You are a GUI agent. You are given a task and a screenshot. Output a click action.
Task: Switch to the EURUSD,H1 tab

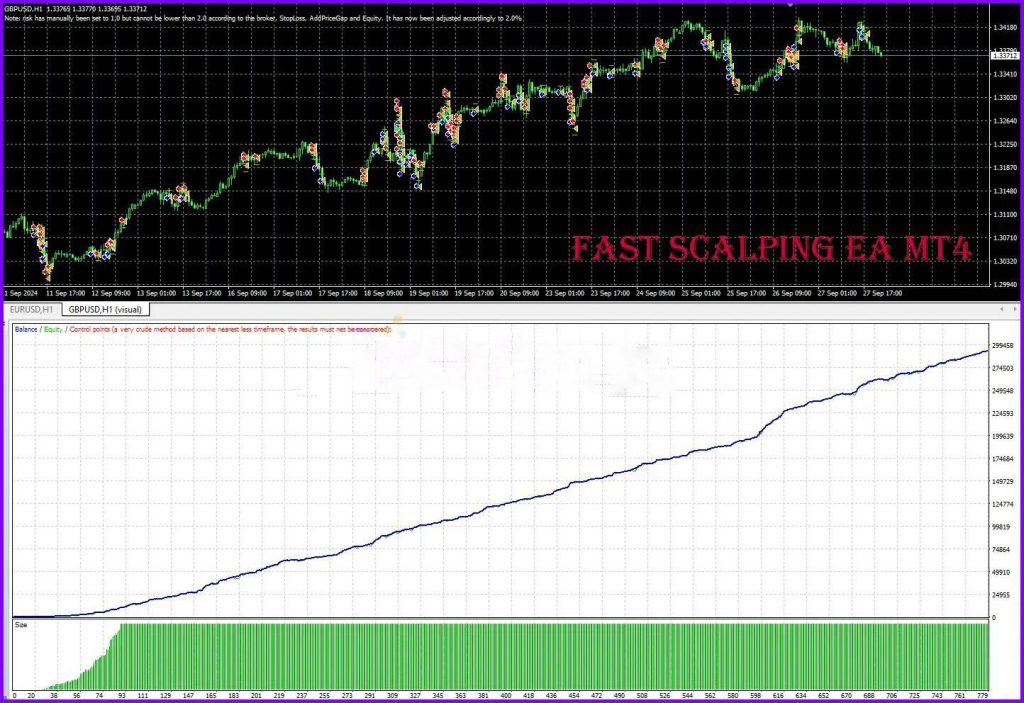[x=30, y=309]
